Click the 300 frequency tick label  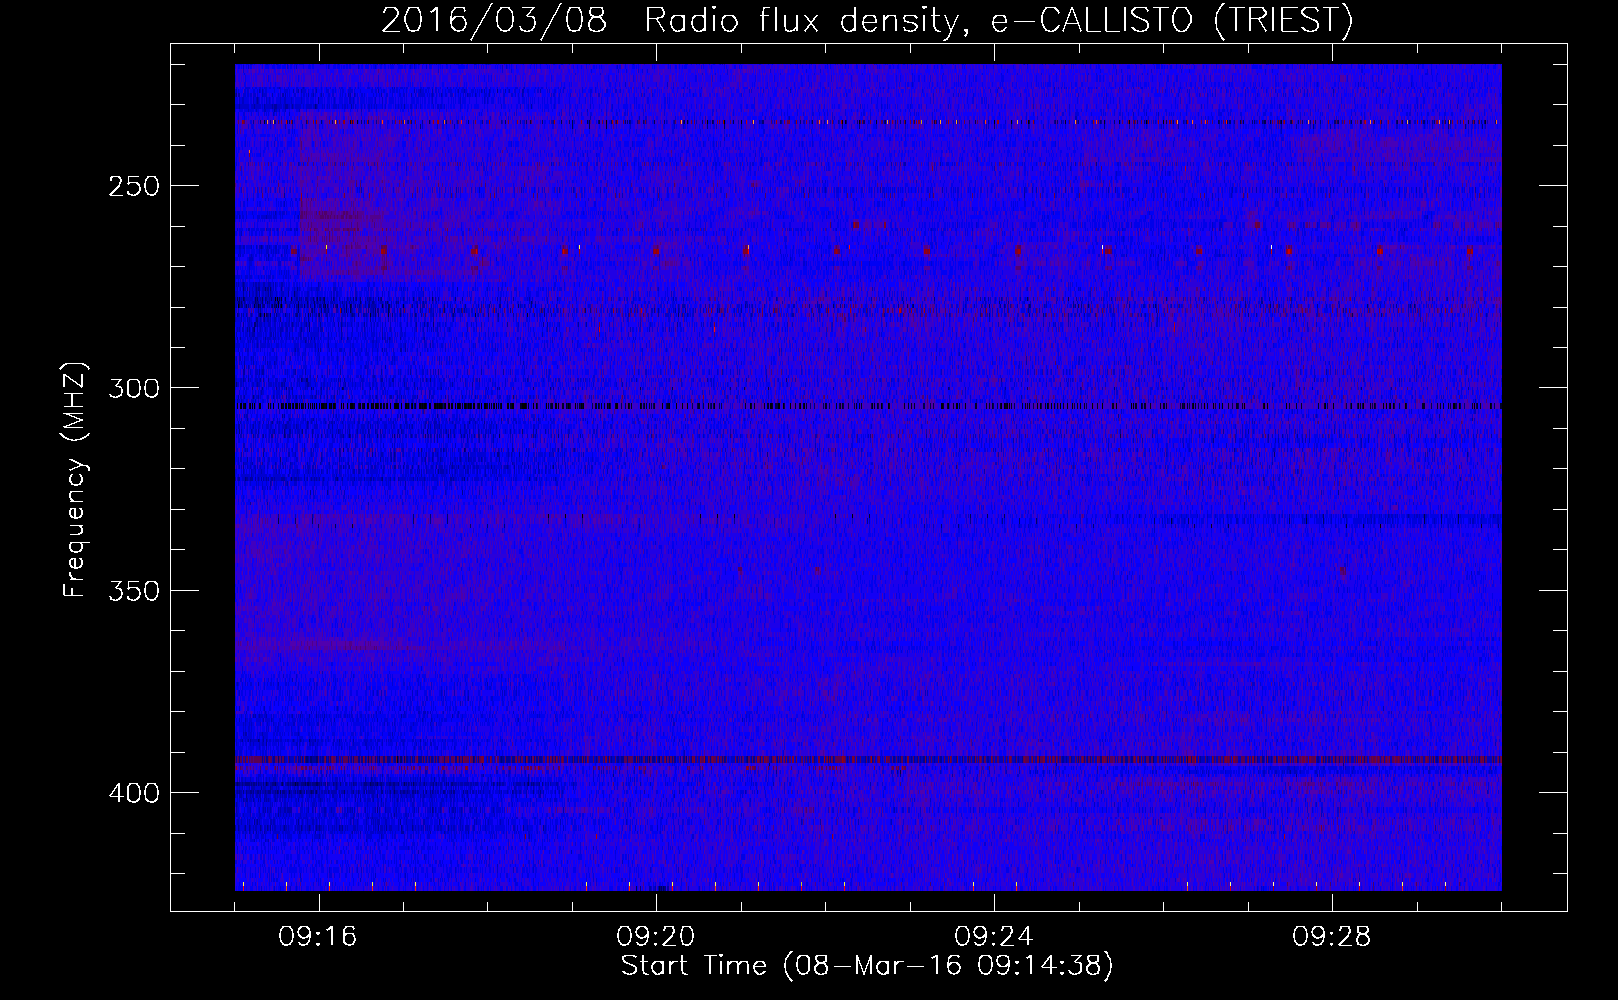tap(134, 388)
